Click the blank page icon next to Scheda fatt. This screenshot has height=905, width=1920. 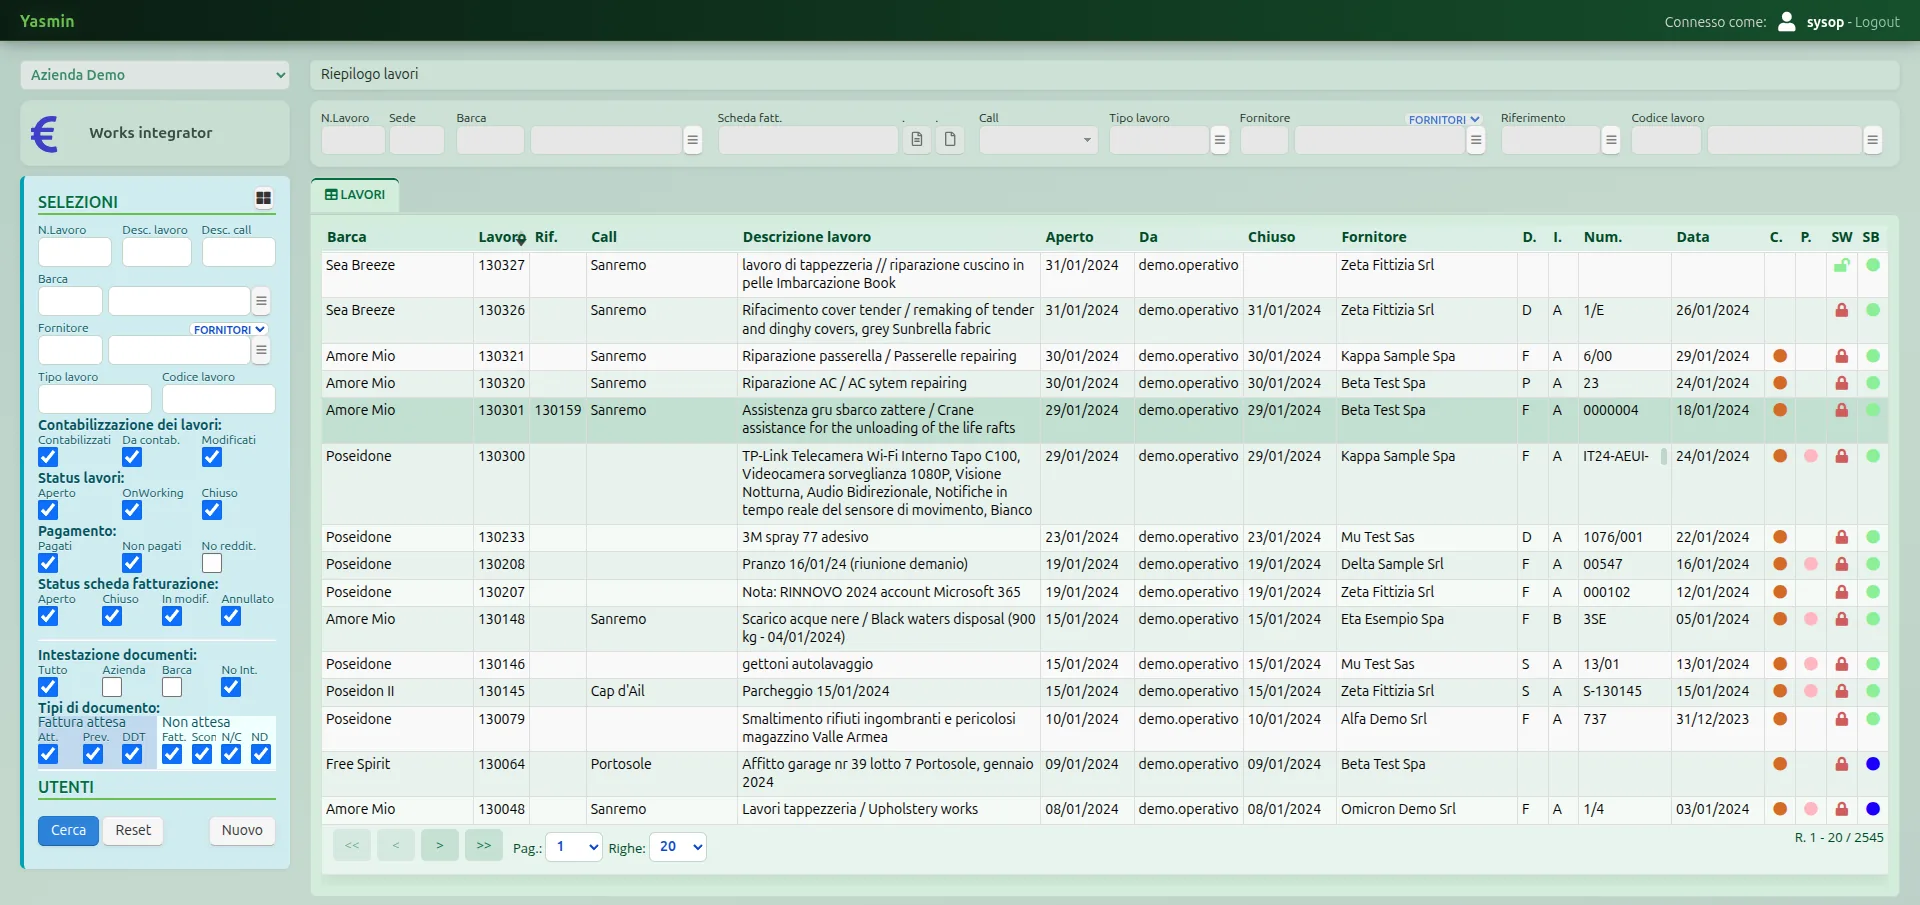950,140
